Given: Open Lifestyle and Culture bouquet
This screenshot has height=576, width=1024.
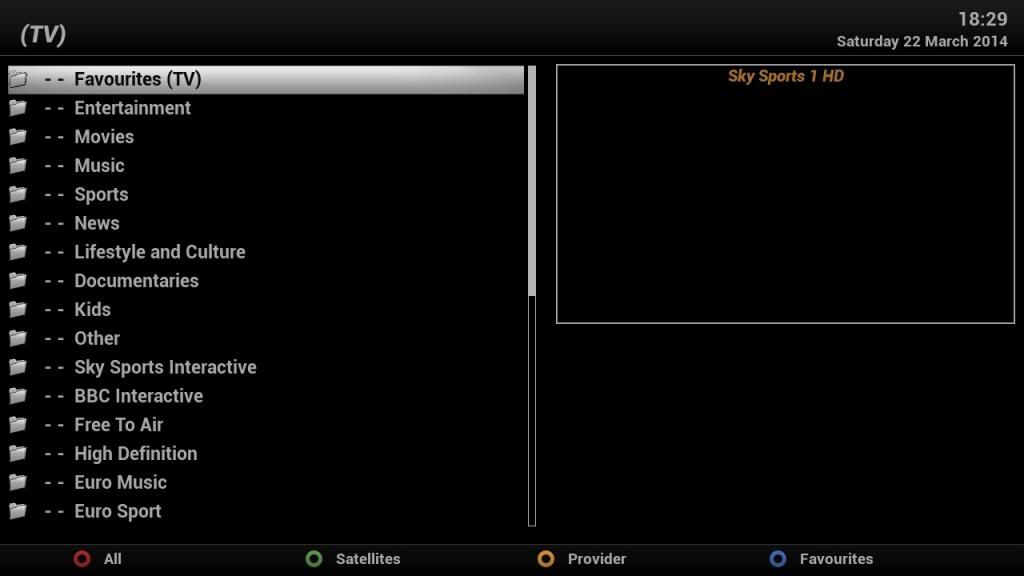Looking at the screenshot, I should (x=266, y=251).
